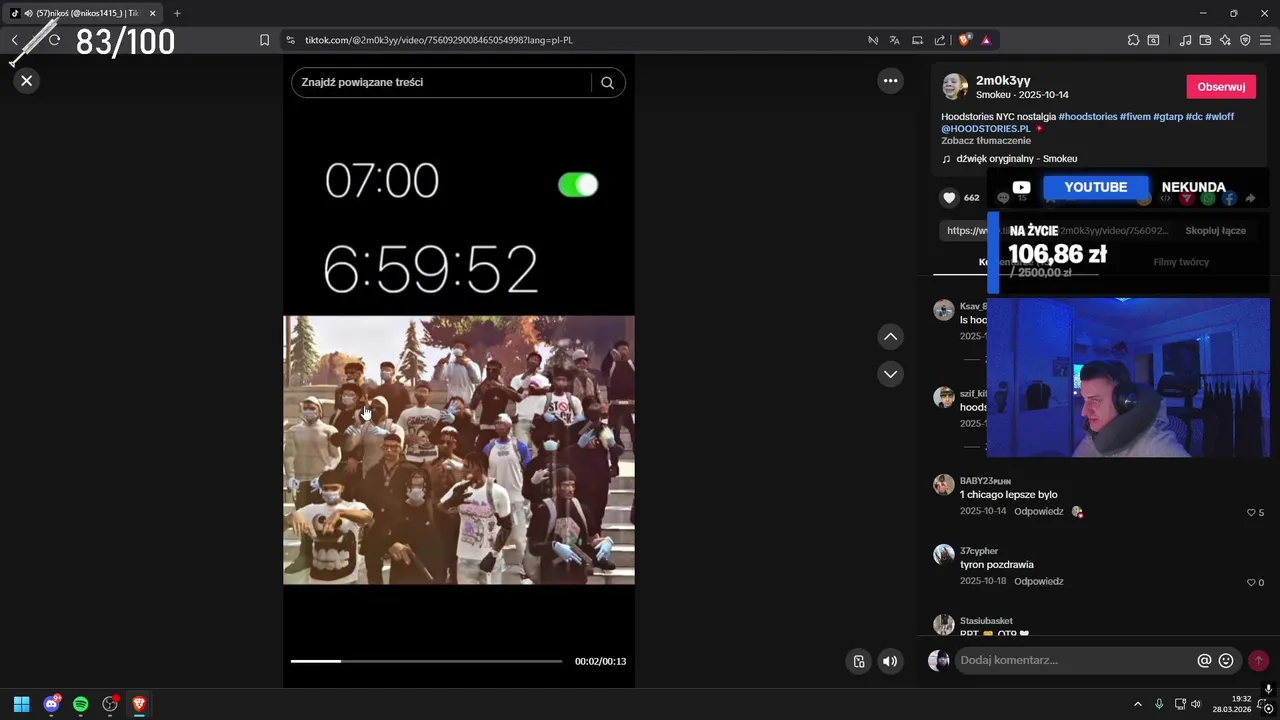Screen dimensions: 1280x720
Task: Mute the video with the speaker icon
Action: [890, 661]
